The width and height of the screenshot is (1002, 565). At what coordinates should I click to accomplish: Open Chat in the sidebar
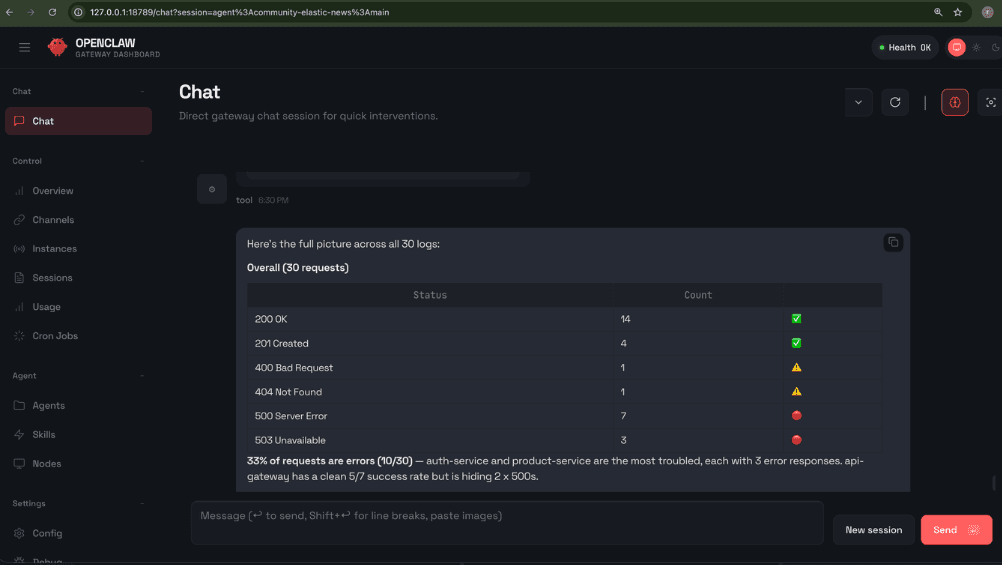click(78, 121)
